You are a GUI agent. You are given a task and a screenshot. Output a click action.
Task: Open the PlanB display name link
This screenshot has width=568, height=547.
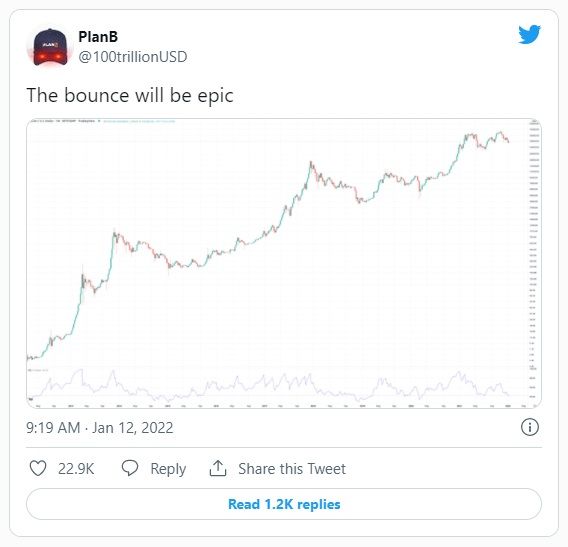[x=98, y=37]
